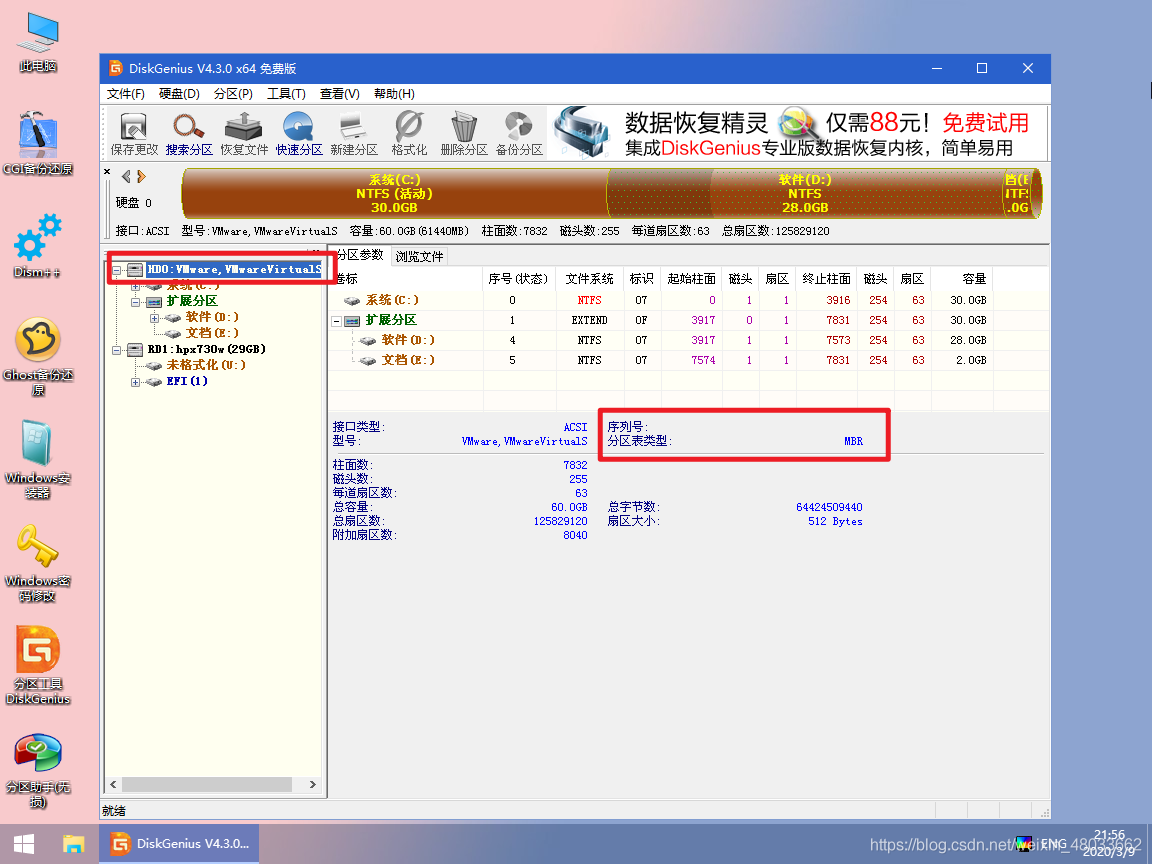Collapse the RD1:hpx730w tree node
1152x864 pixels.
pyautogui.click(x=116, y=350)
